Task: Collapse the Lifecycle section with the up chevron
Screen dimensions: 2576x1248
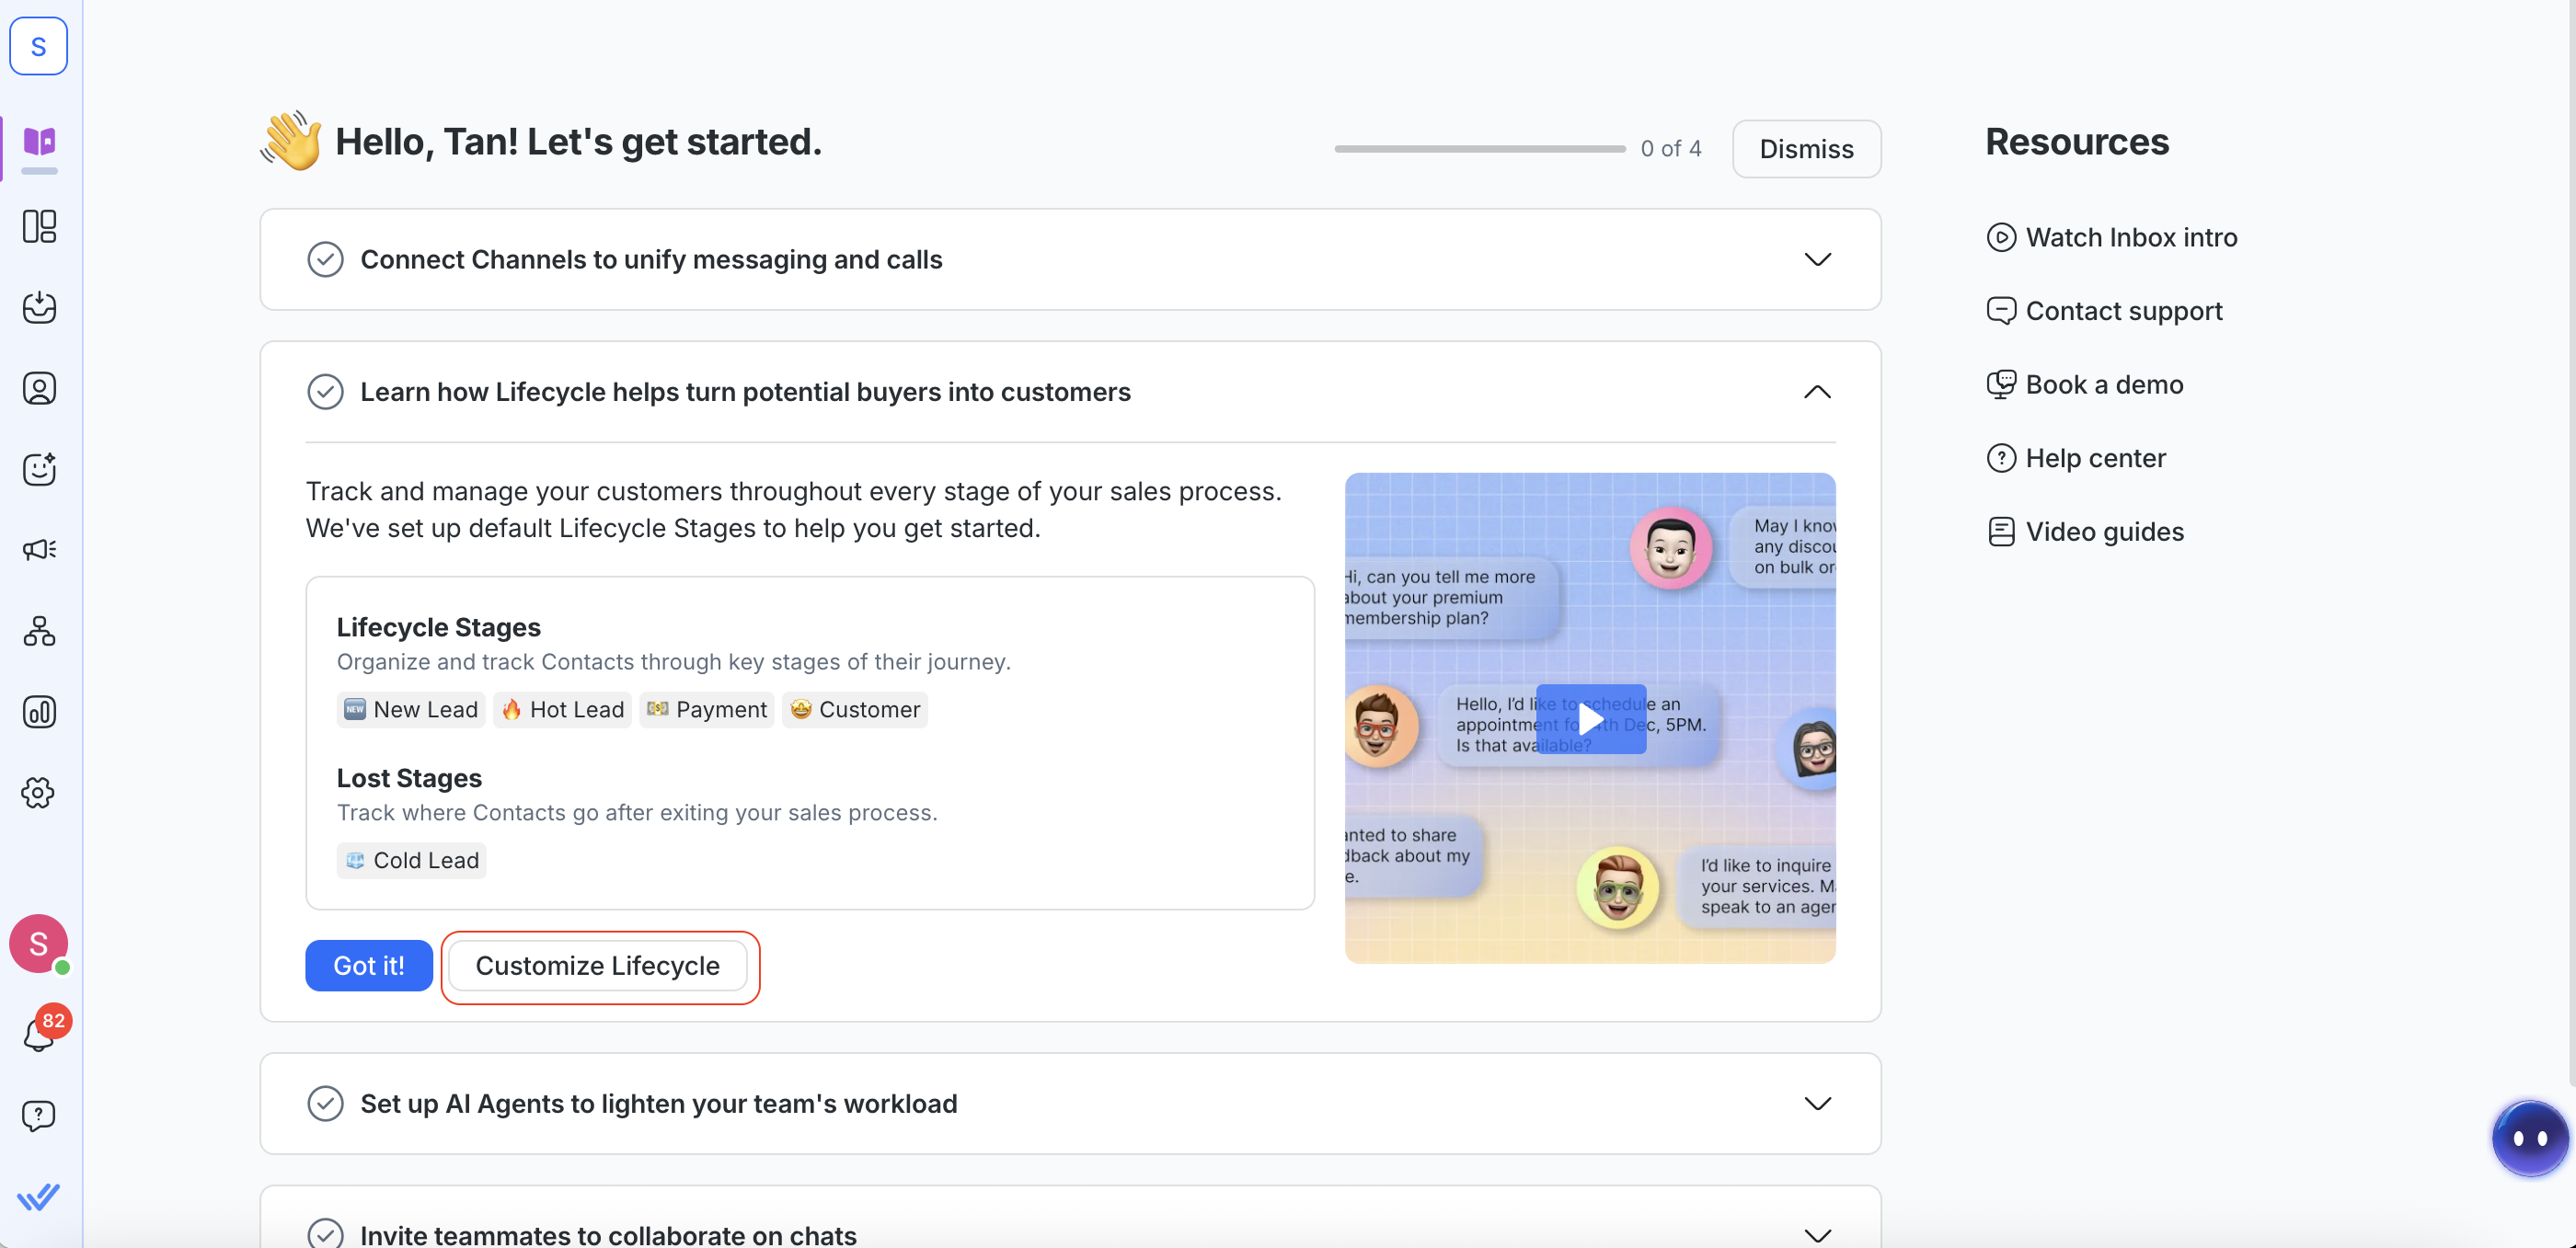Action: coord(1817,392)
